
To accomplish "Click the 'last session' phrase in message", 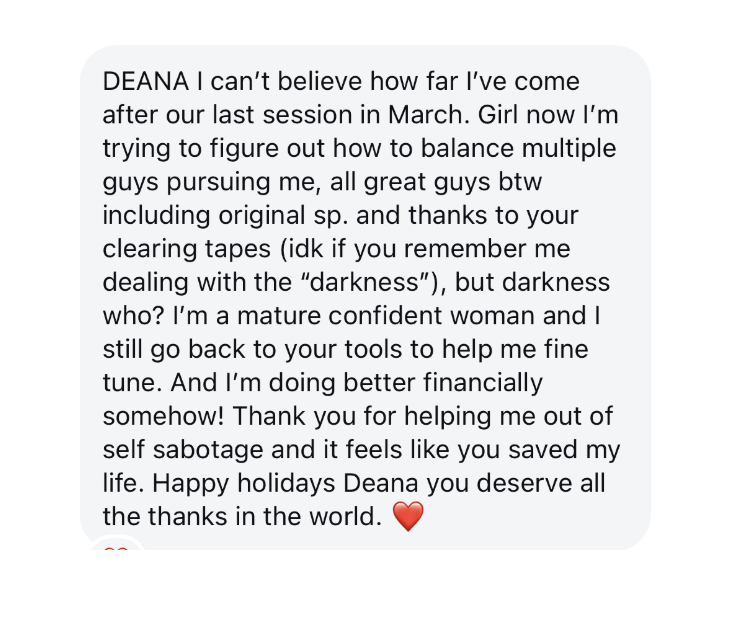I will pos(282,115).
